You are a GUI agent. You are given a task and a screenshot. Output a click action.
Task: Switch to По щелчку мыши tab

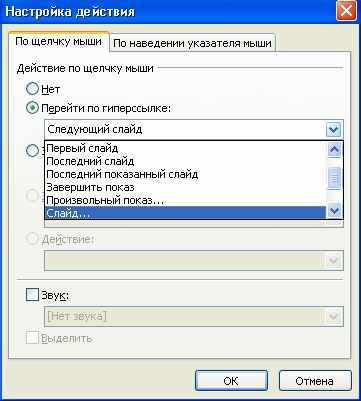point(59,42)
